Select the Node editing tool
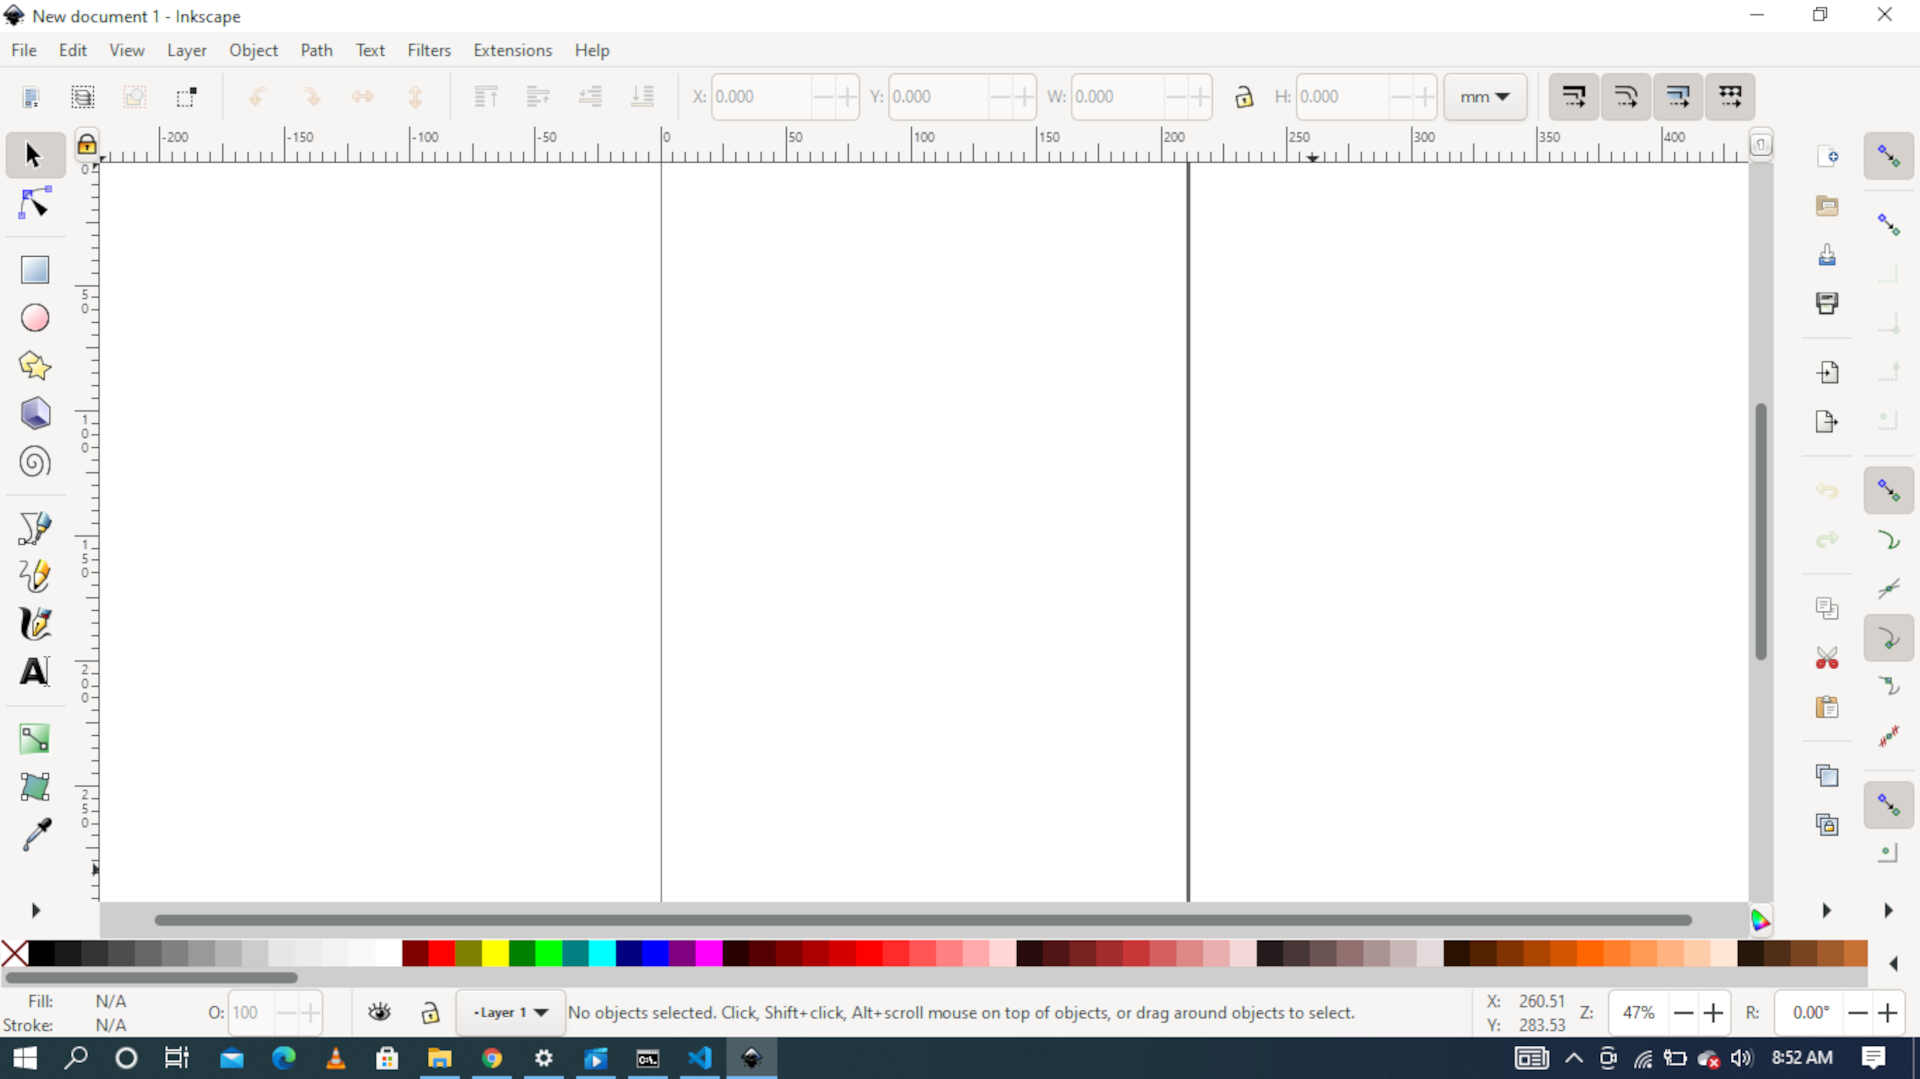1920x1079 pixels. (34, 203)
